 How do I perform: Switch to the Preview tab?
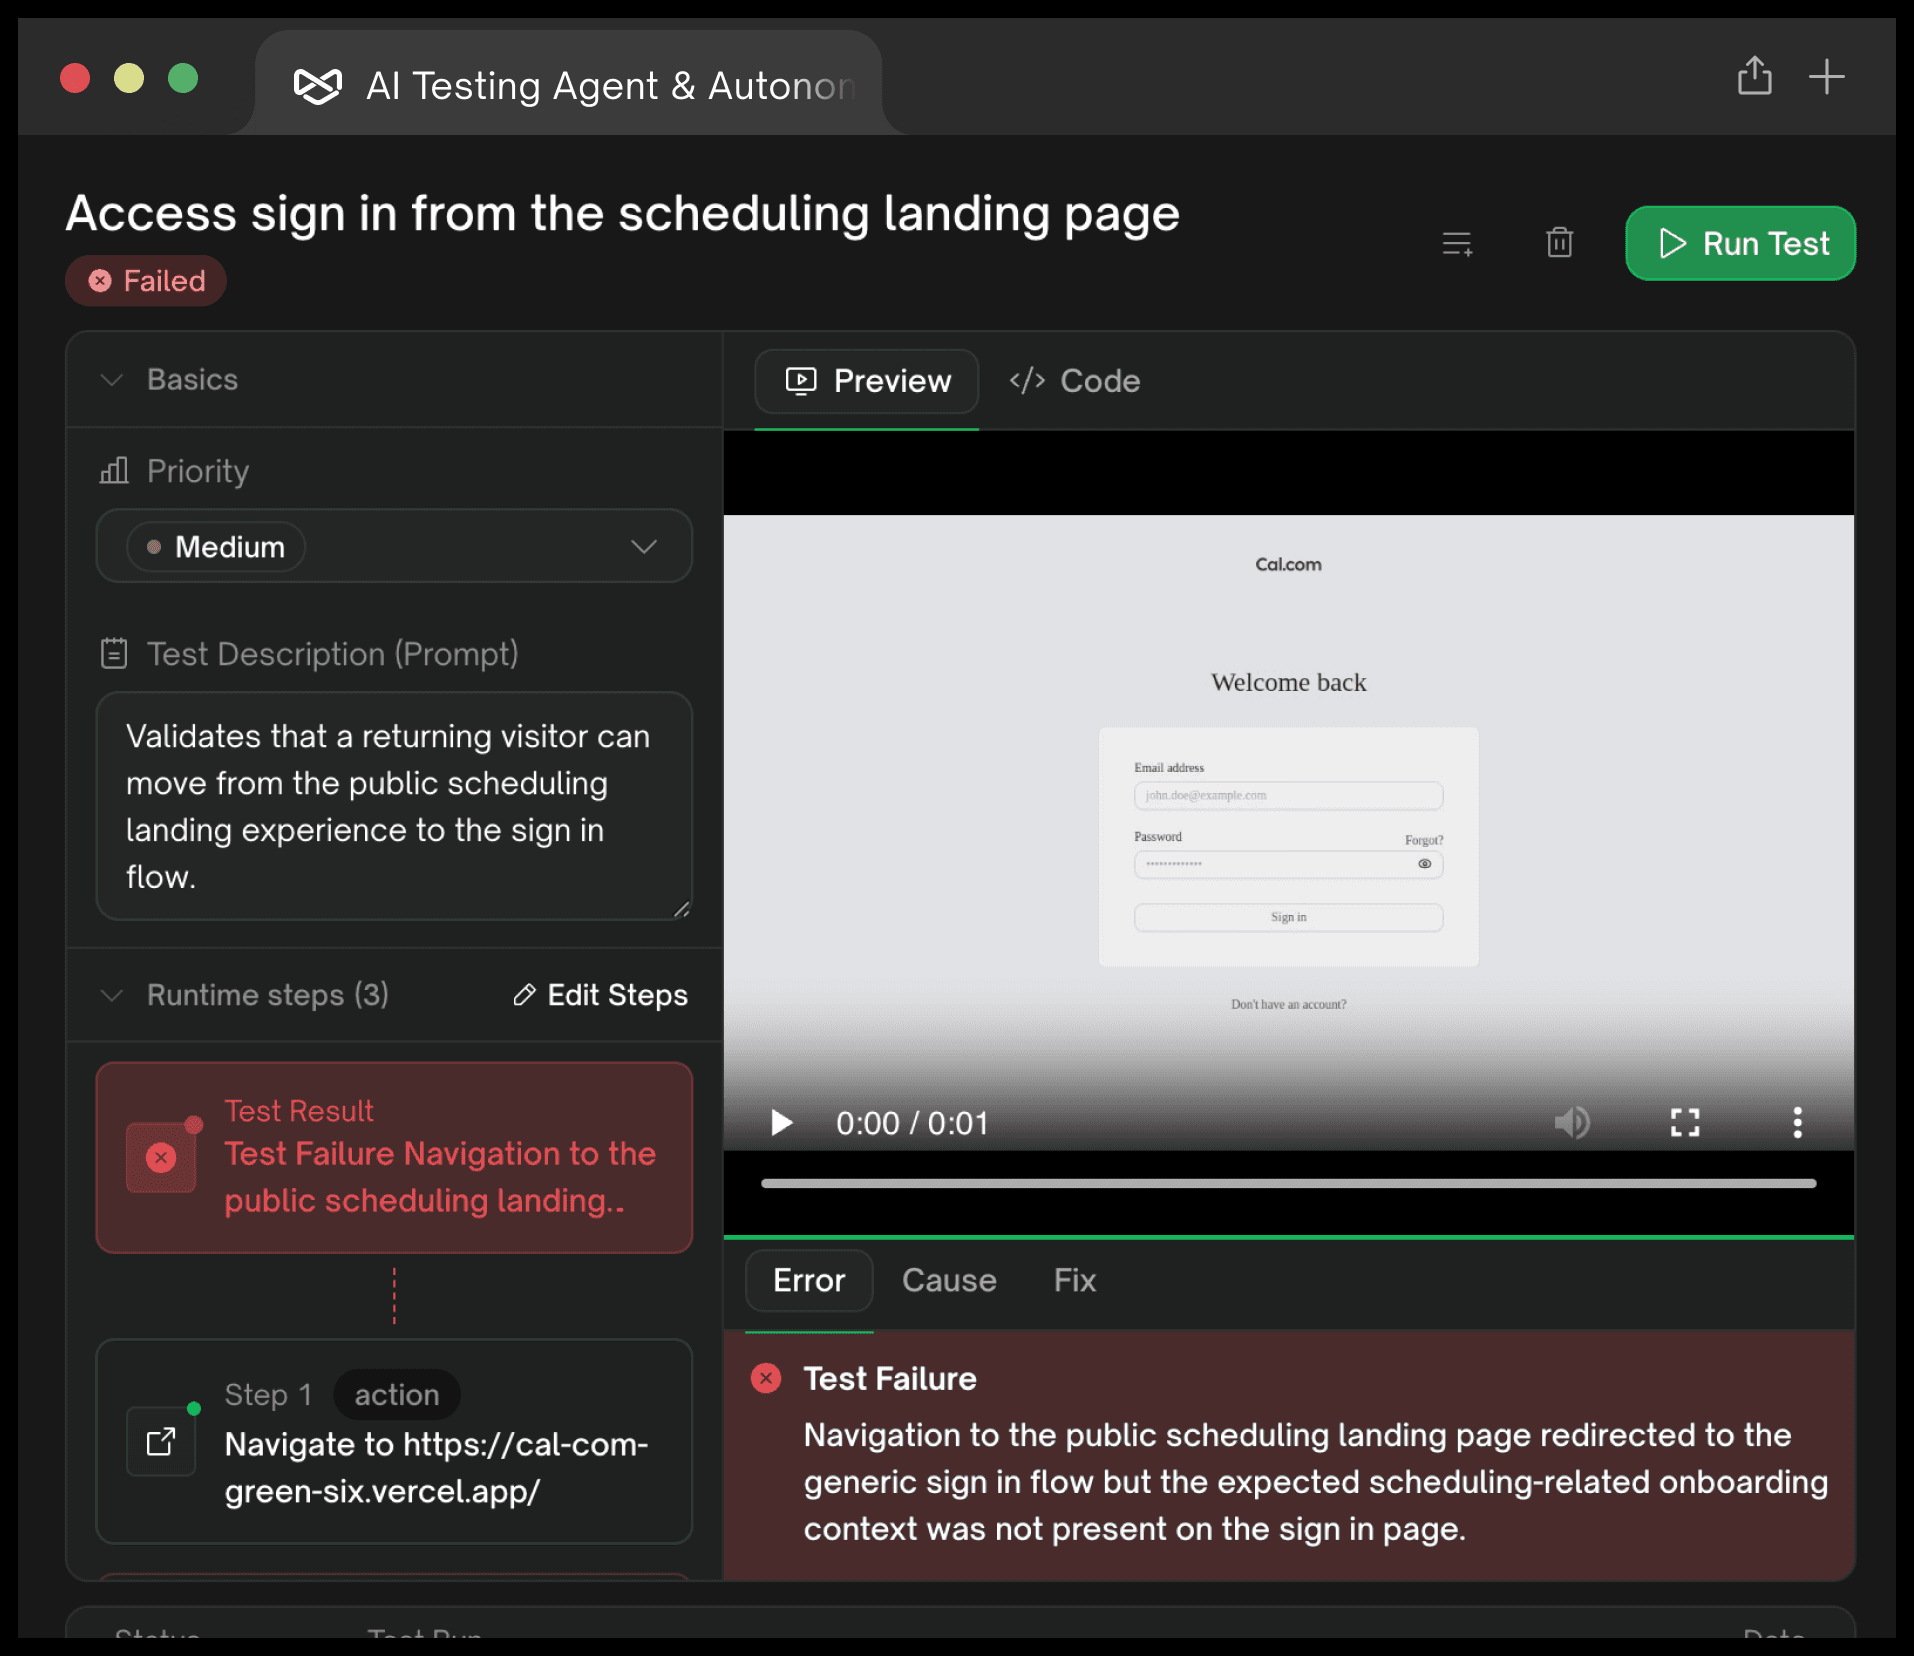pyautogui.click(x=867, y=381)
